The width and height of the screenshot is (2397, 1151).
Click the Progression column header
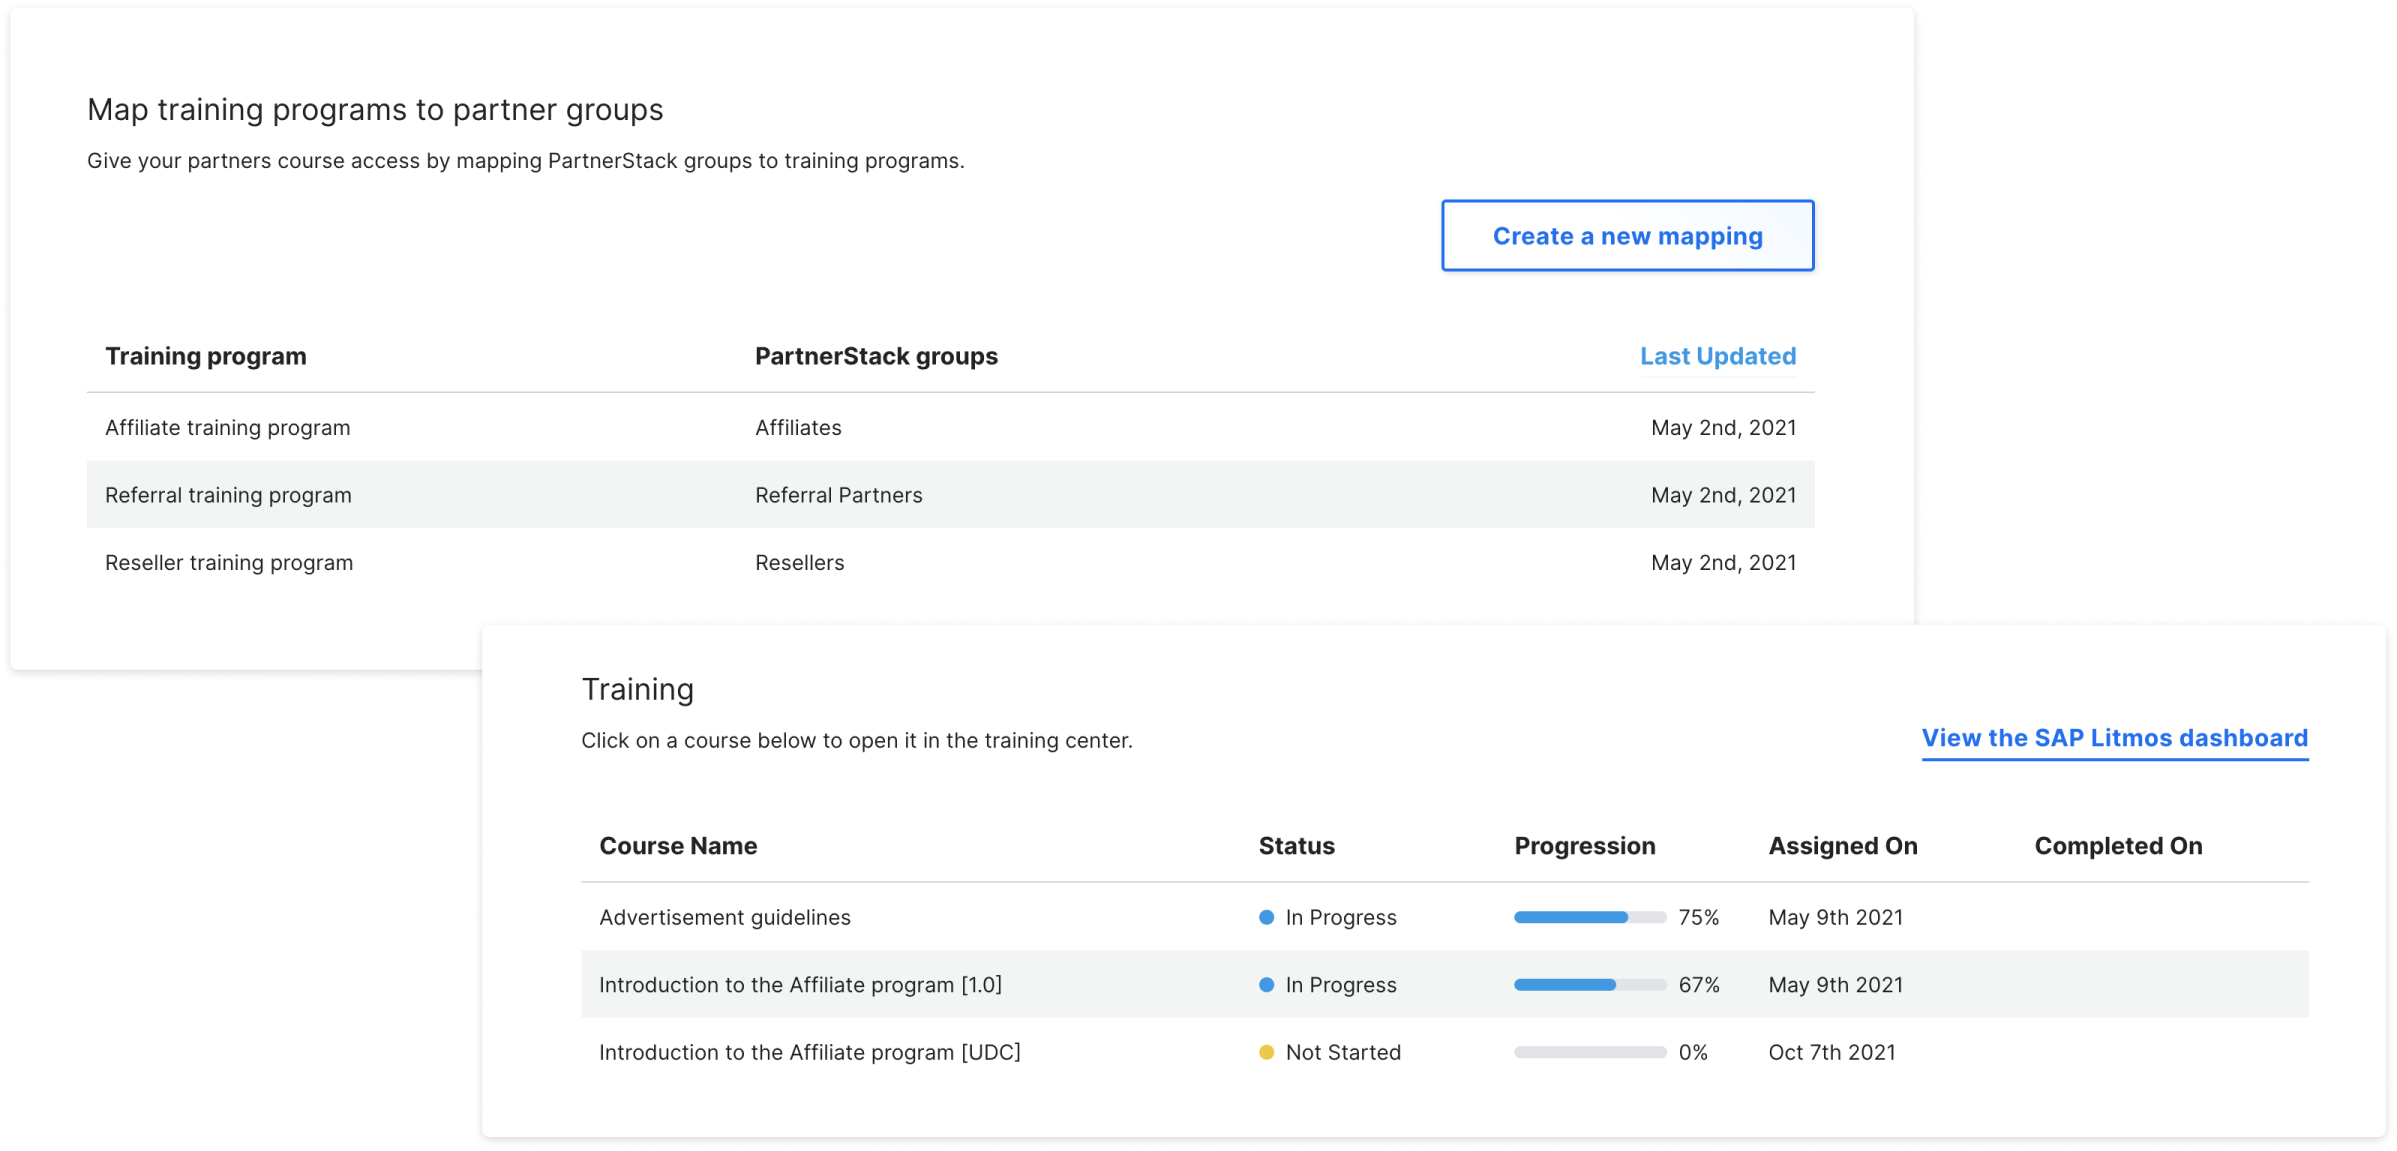(1584, 846)
